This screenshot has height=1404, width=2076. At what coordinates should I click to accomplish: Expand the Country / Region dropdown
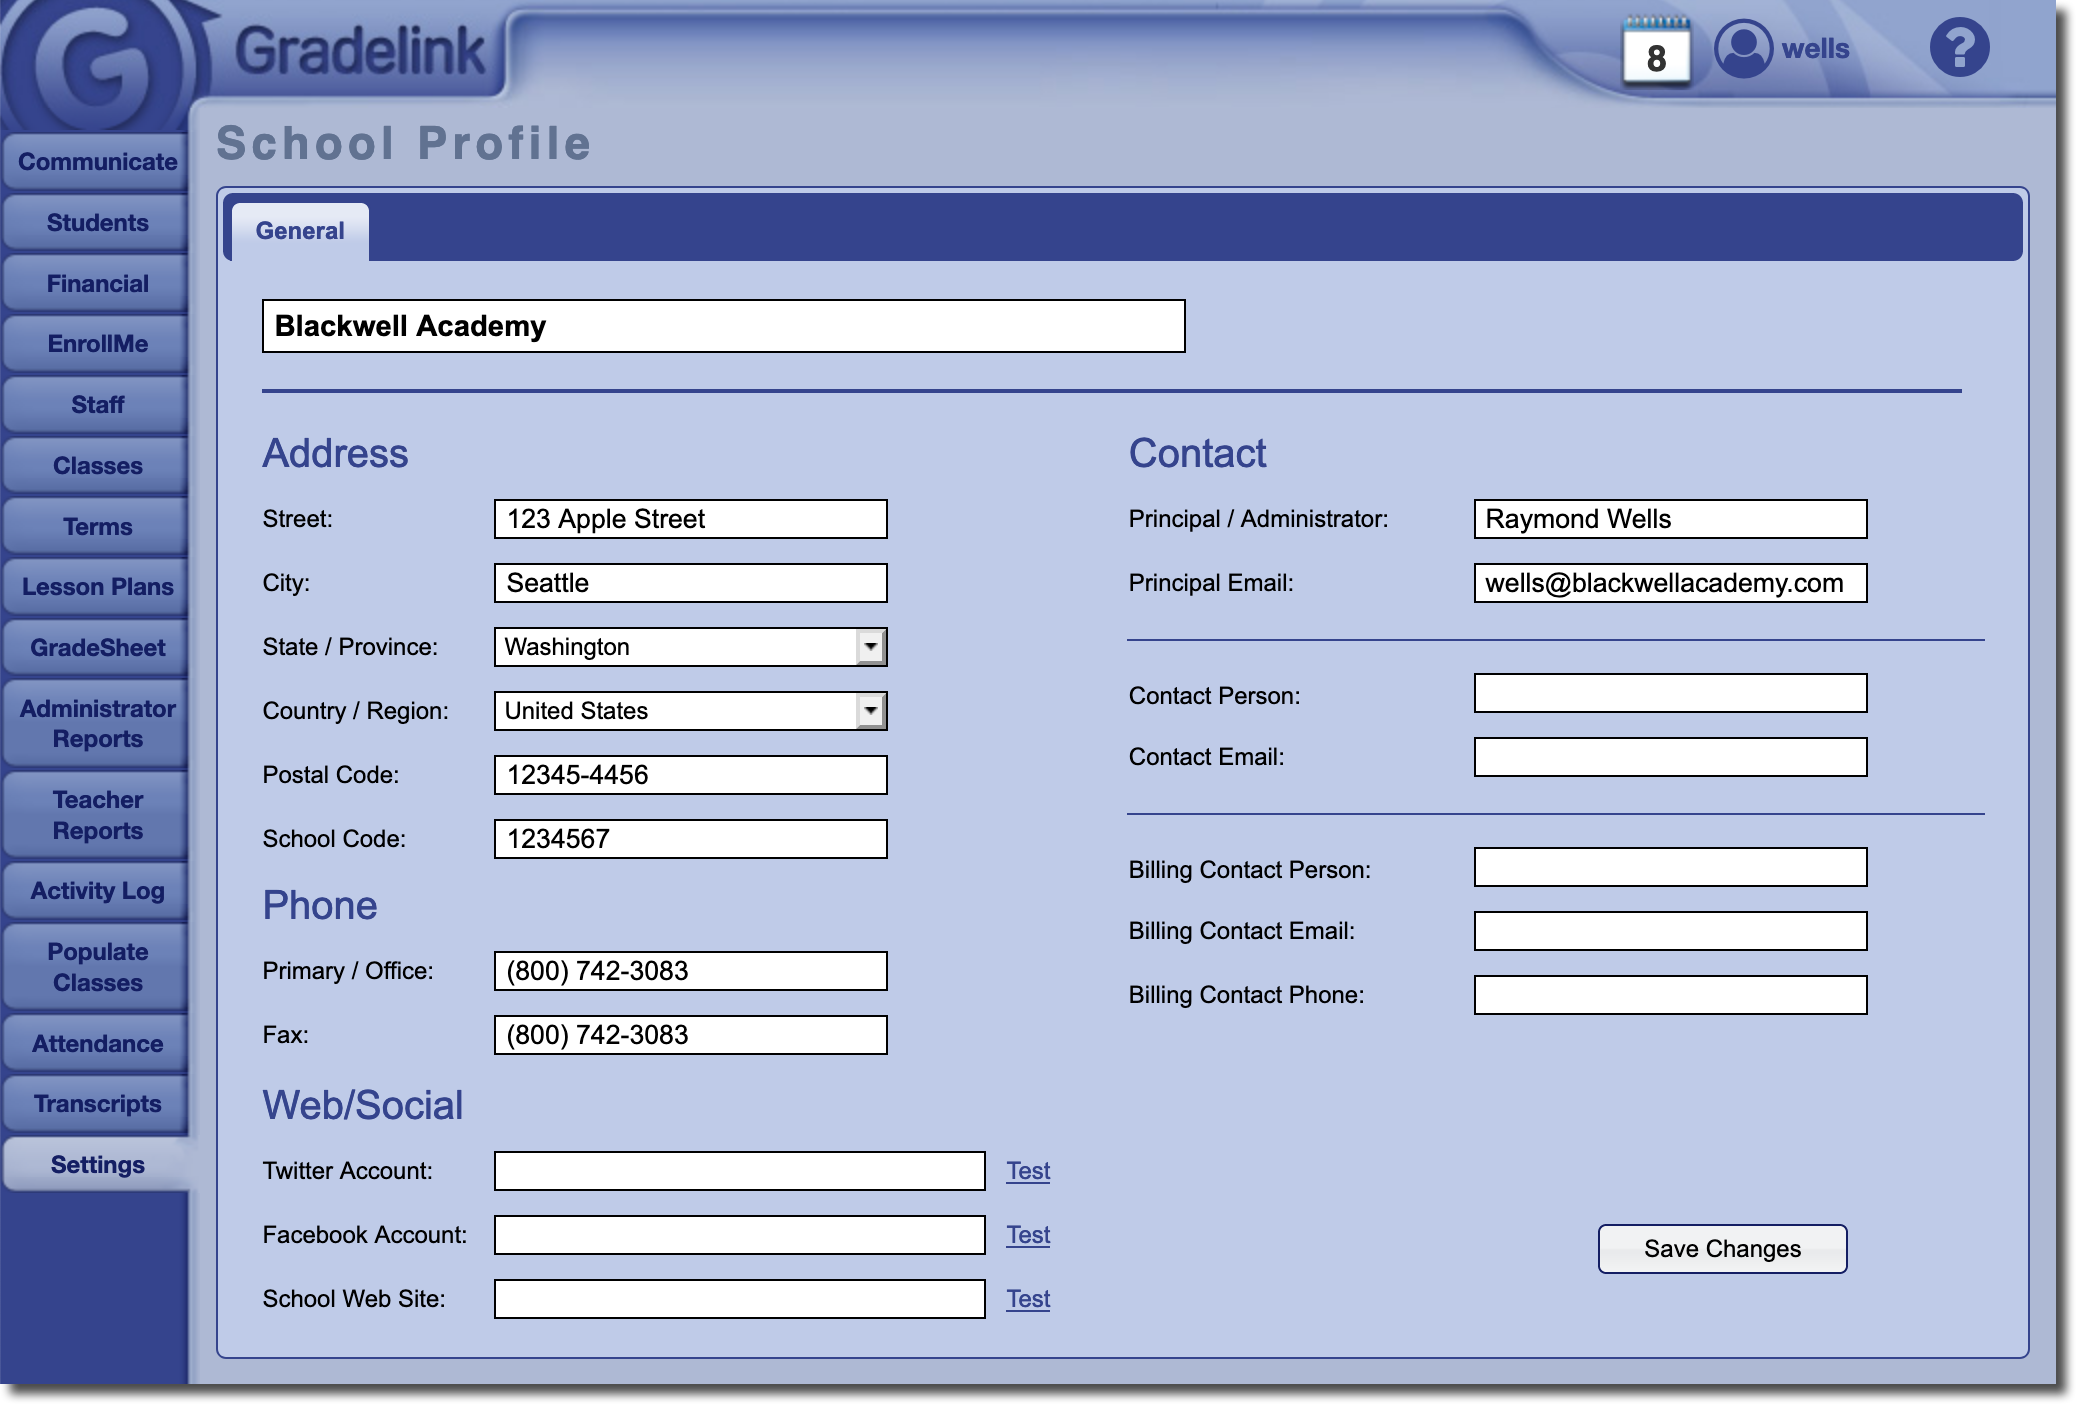point(871,711)
